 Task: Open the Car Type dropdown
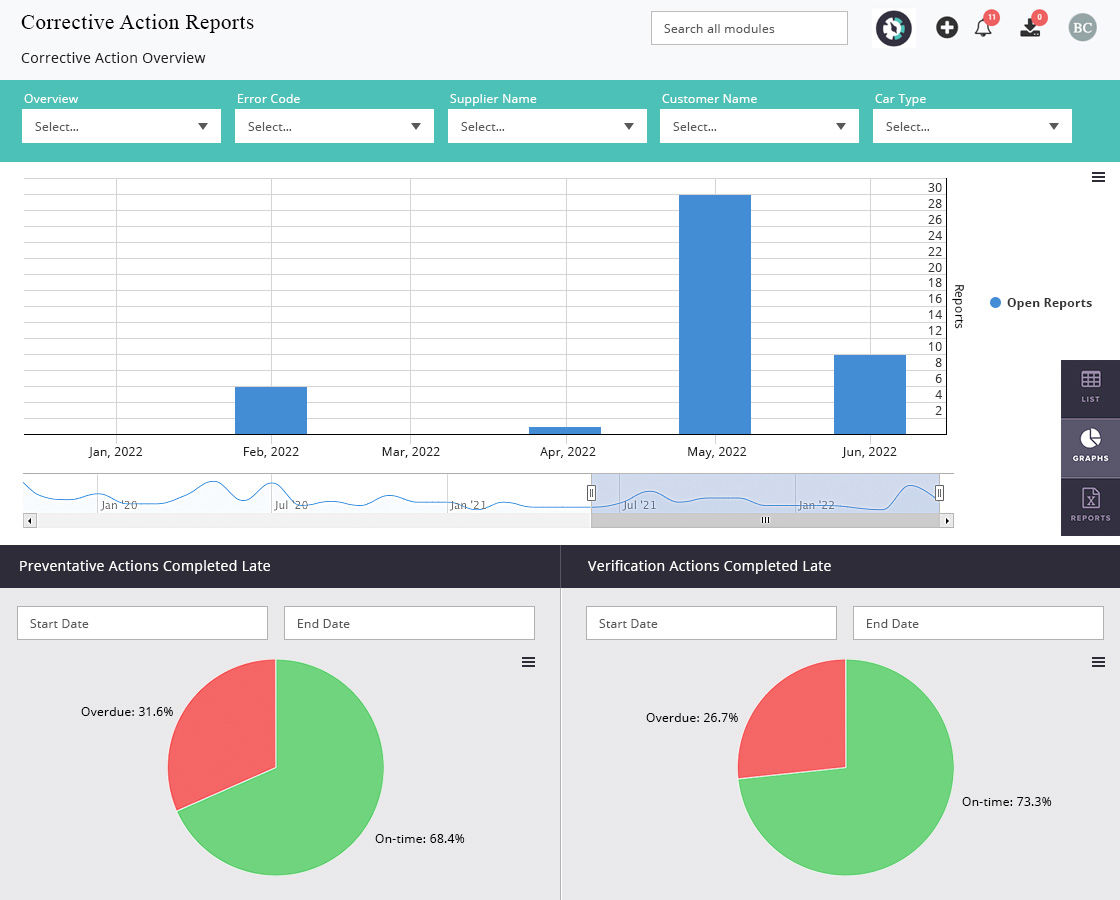(972, 126)
